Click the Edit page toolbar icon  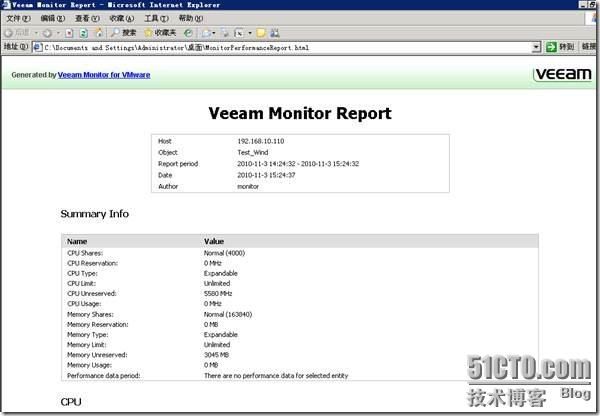(239, 33)
